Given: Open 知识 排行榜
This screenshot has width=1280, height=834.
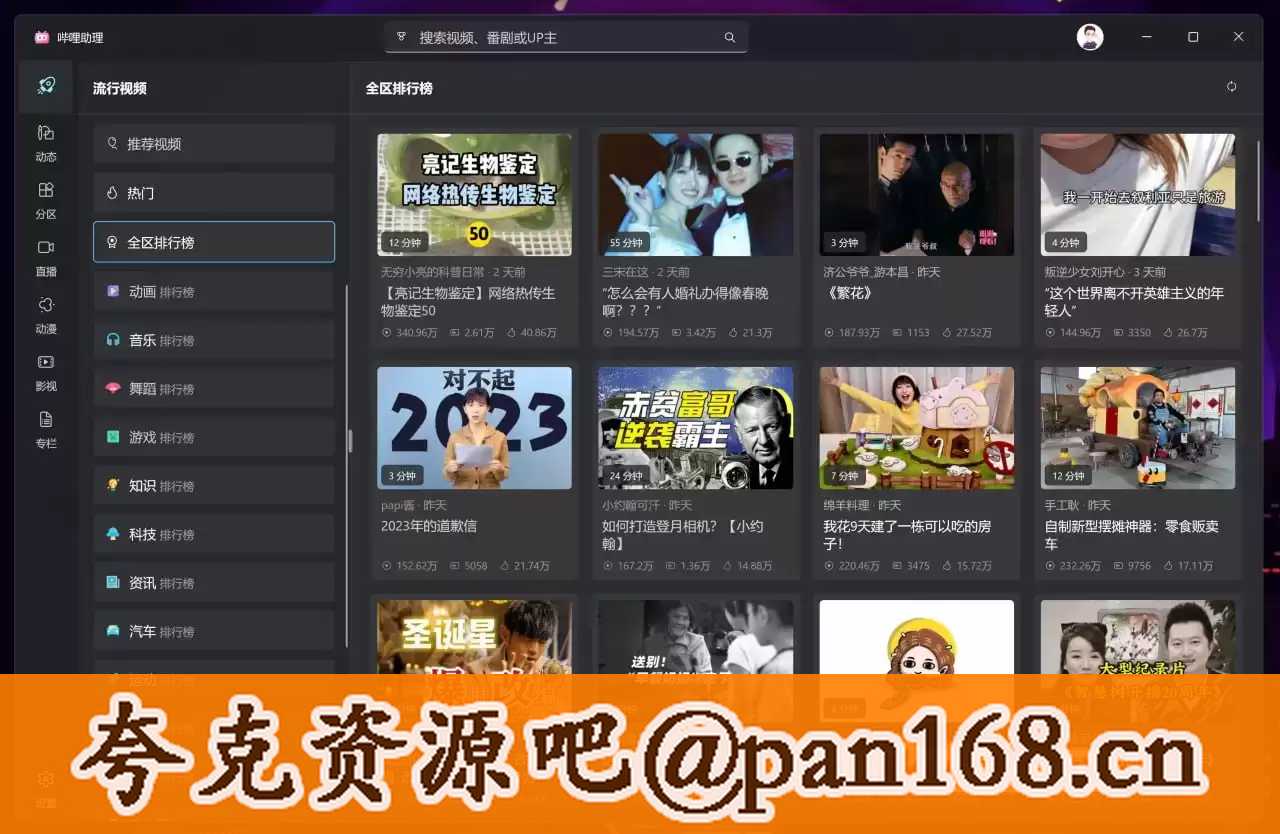Looking at the screenshot, I should pos(214,486).
